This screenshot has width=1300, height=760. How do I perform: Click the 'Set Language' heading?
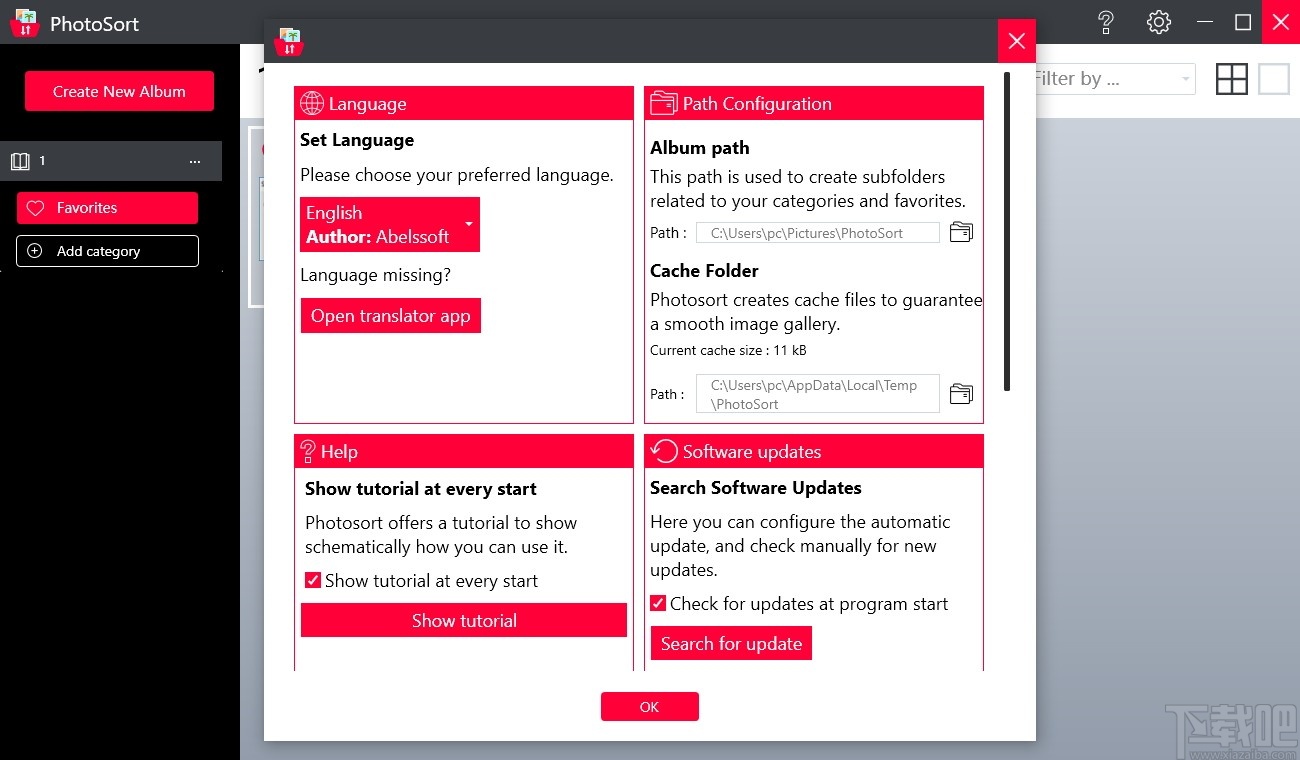pos(357,140)
